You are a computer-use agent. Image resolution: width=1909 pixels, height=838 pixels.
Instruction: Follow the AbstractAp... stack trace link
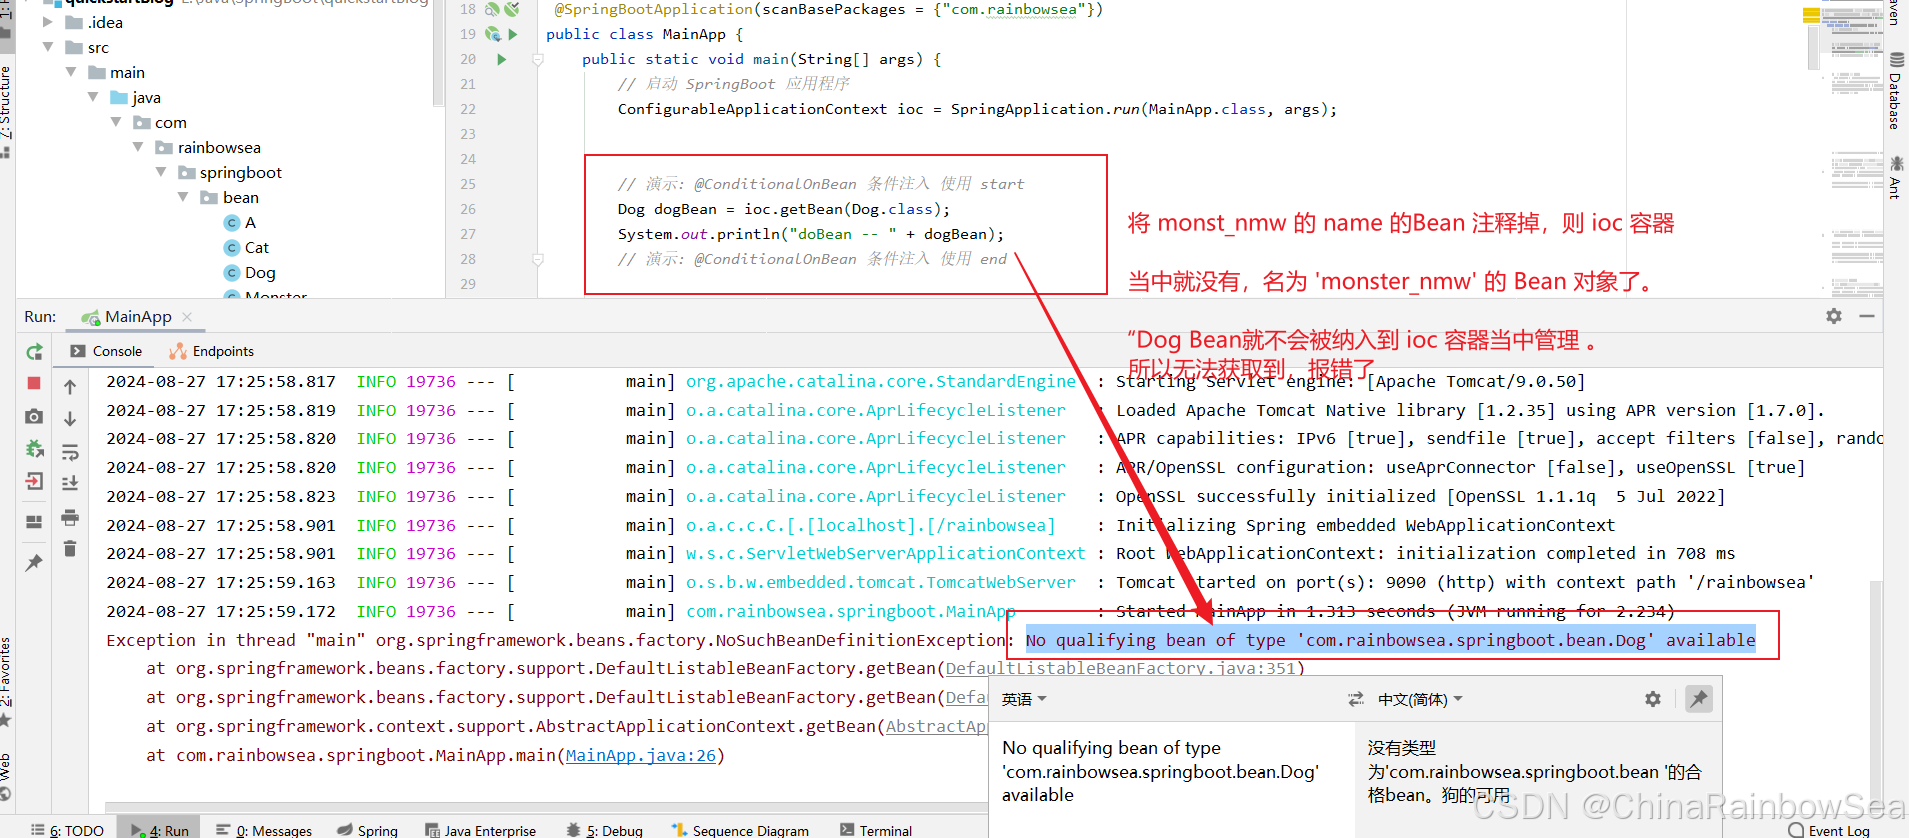(936, 726)
